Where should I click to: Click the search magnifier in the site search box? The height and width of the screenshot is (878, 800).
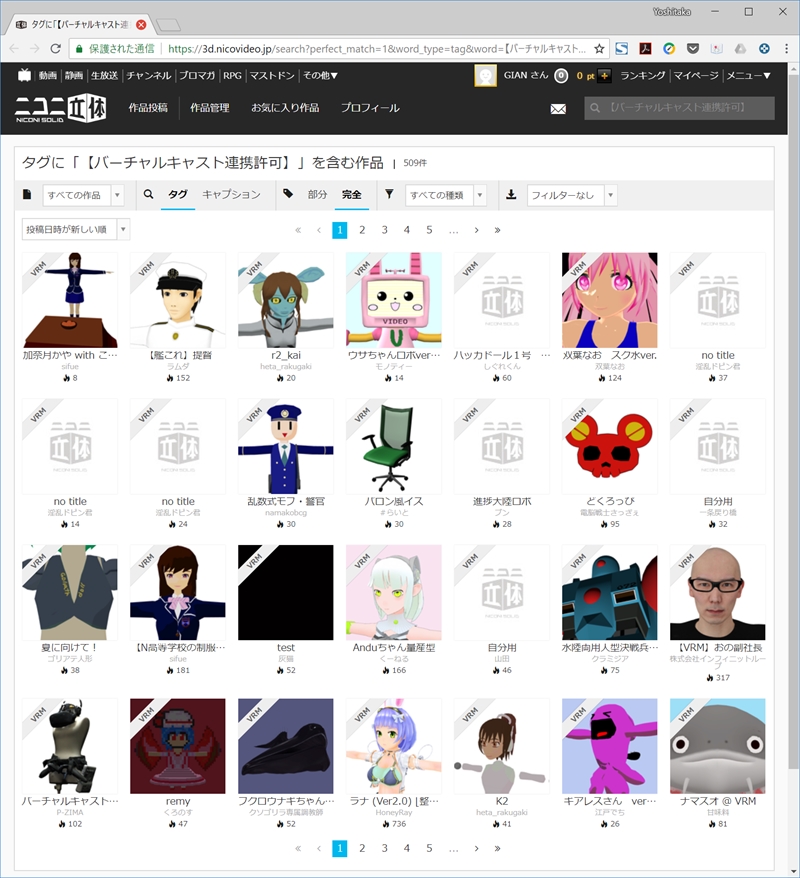(x=595, y=108)
